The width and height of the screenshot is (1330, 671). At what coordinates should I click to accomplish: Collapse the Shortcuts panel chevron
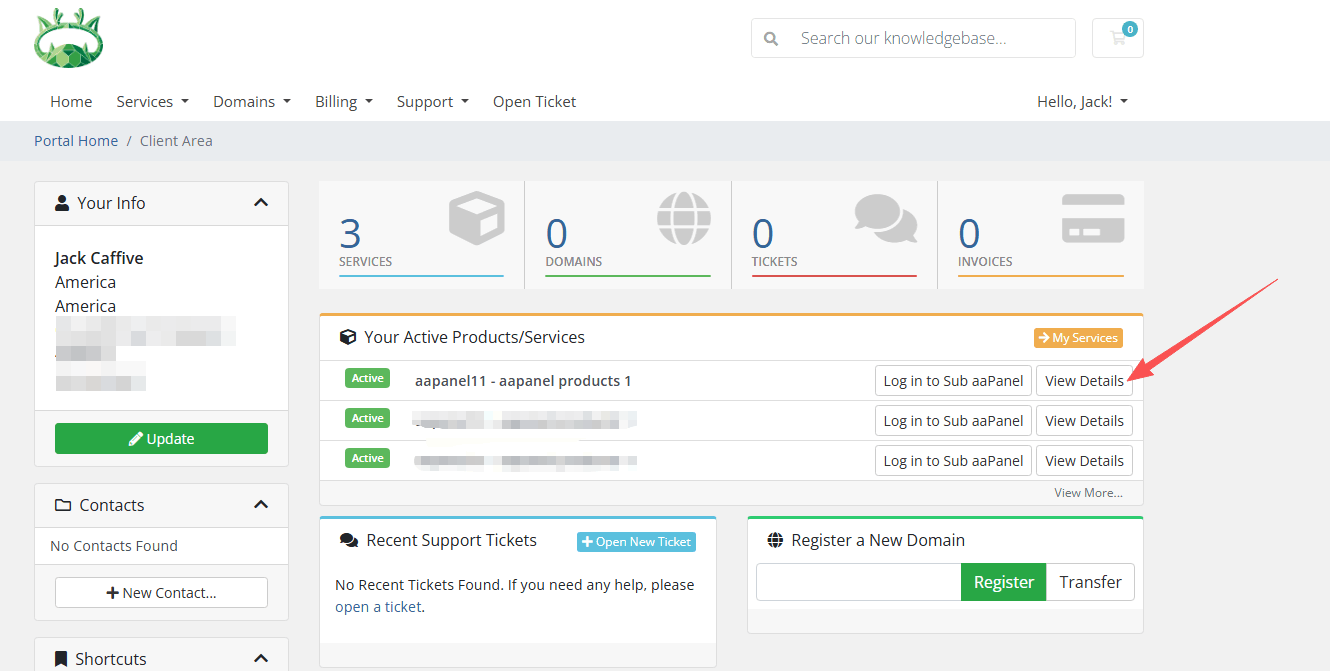[x=261, y=658]
